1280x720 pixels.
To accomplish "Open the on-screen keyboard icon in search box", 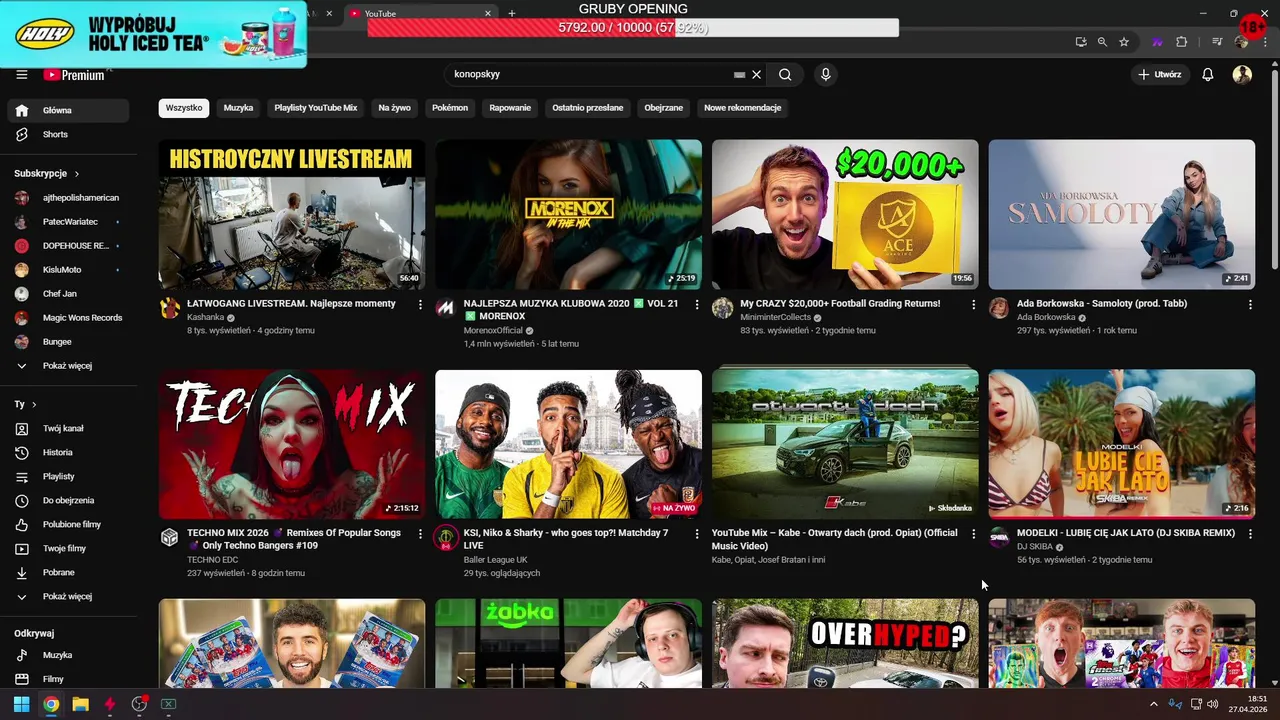I will tap(739, 75).
